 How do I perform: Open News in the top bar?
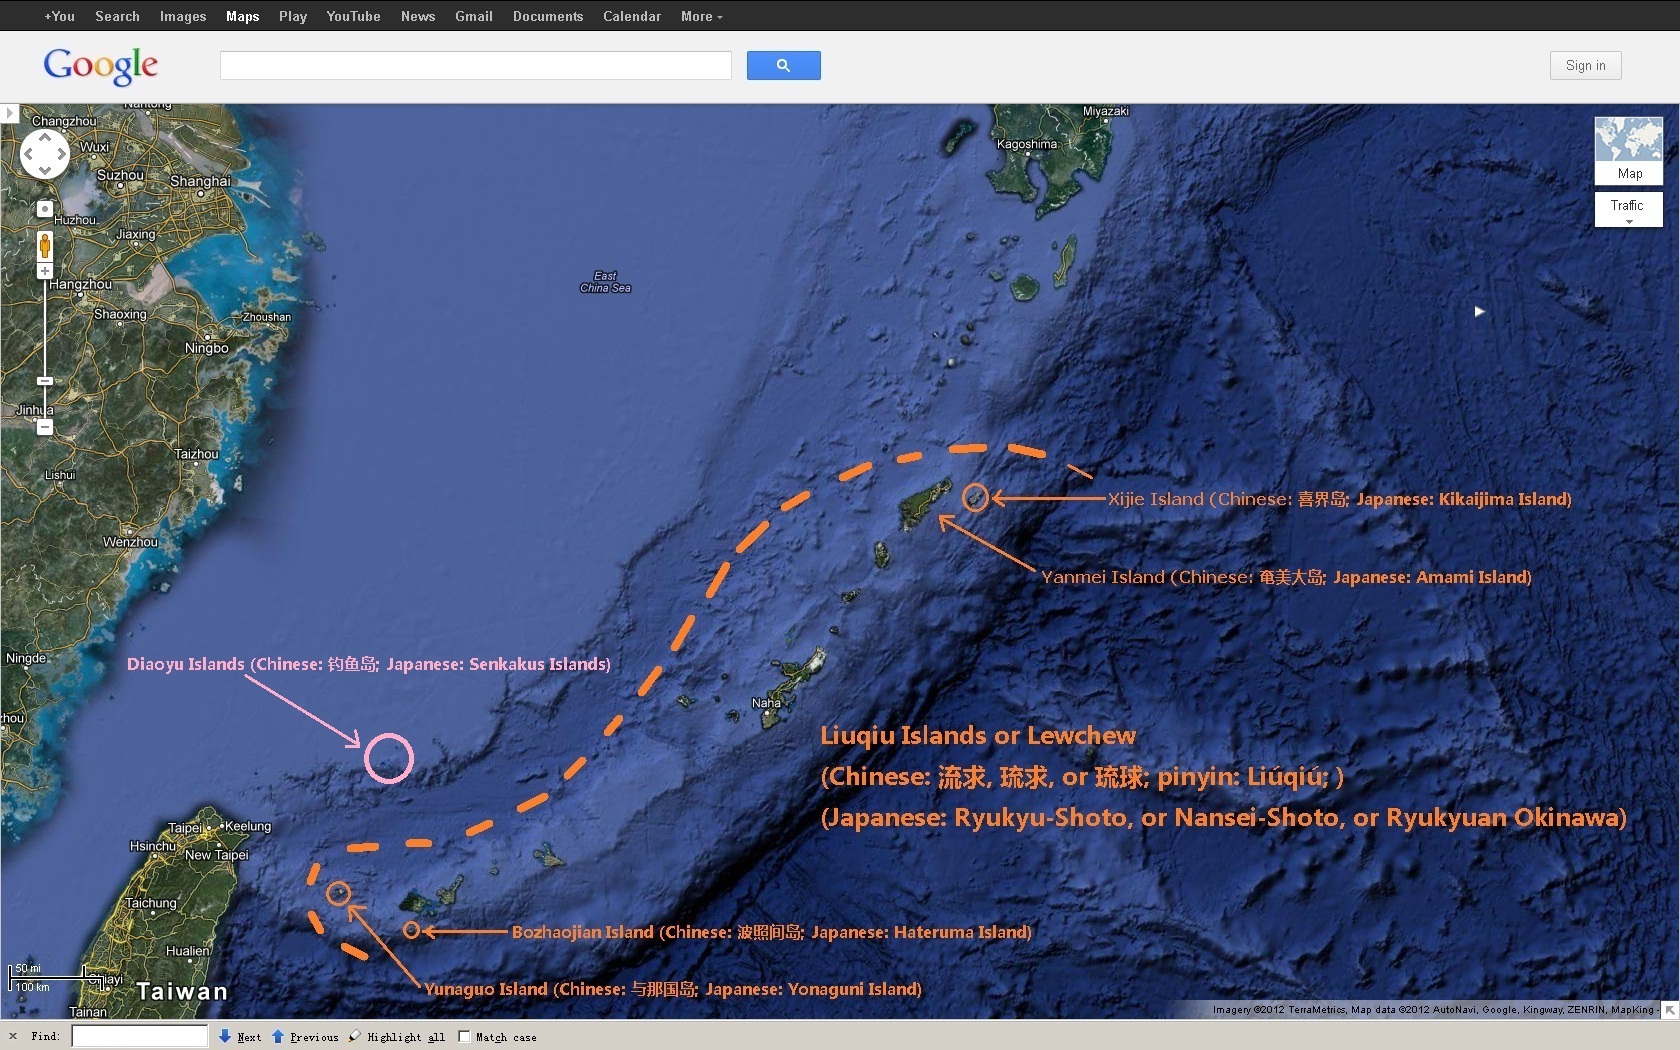point(418,16)
